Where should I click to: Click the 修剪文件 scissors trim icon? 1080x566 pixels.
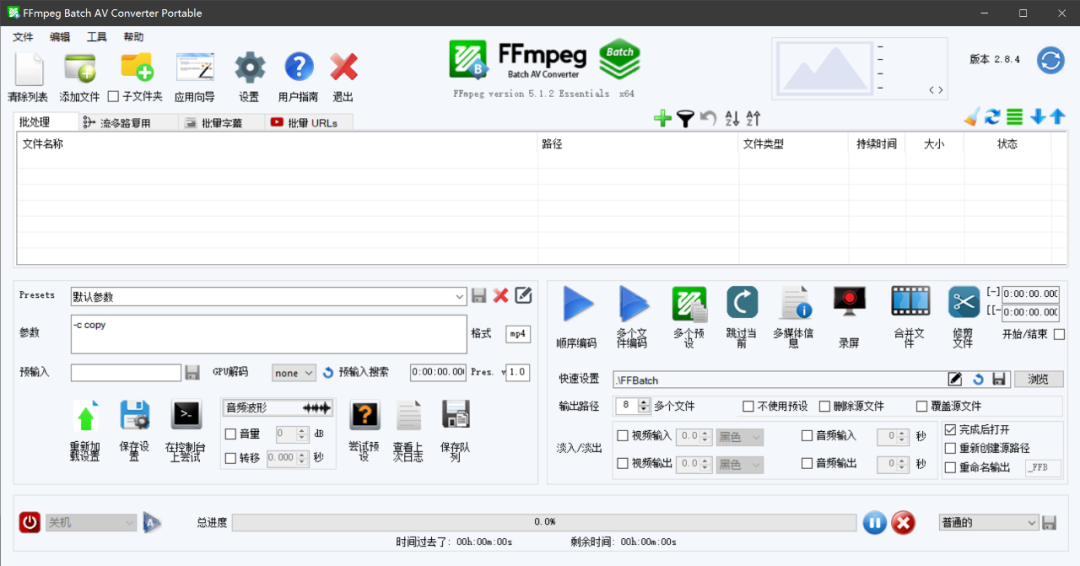963,302
